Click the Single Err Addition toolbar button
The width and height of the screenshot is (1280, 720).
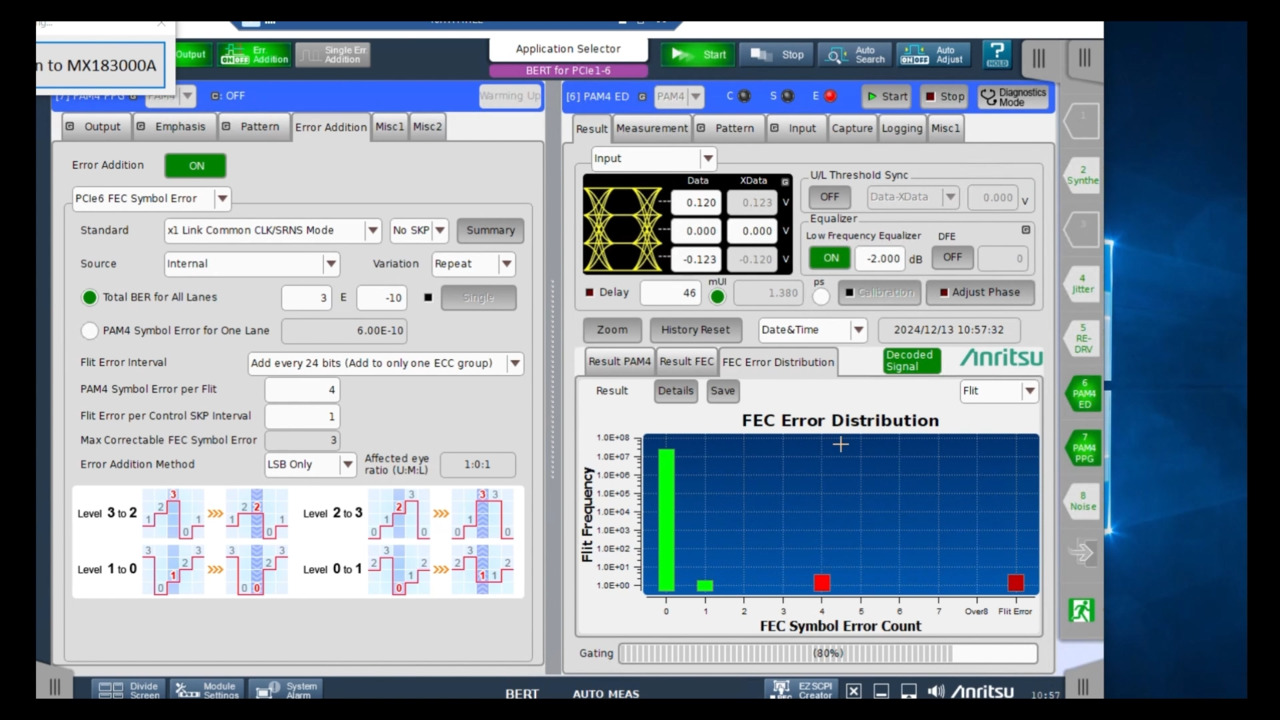(x=332, y=55)
